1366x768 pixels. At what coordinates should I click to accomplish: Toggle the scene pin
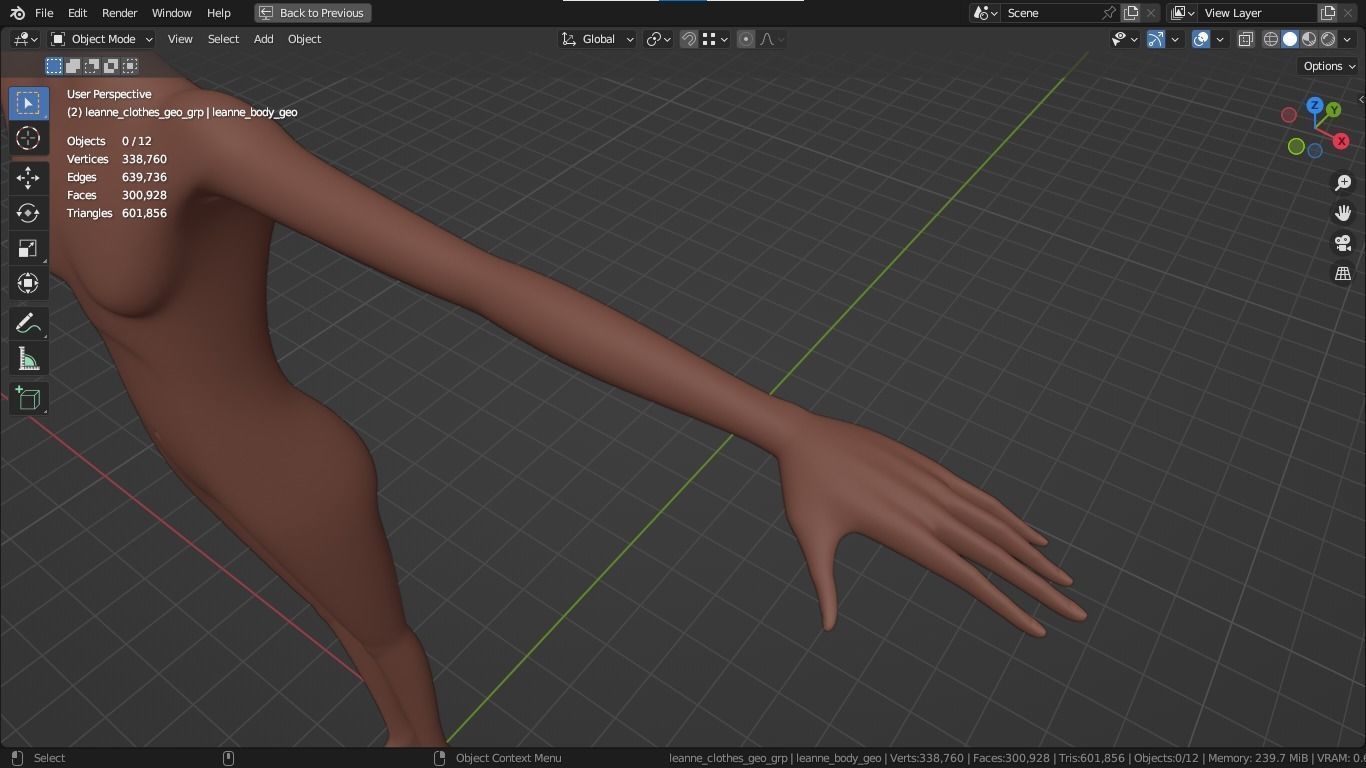1109,13
